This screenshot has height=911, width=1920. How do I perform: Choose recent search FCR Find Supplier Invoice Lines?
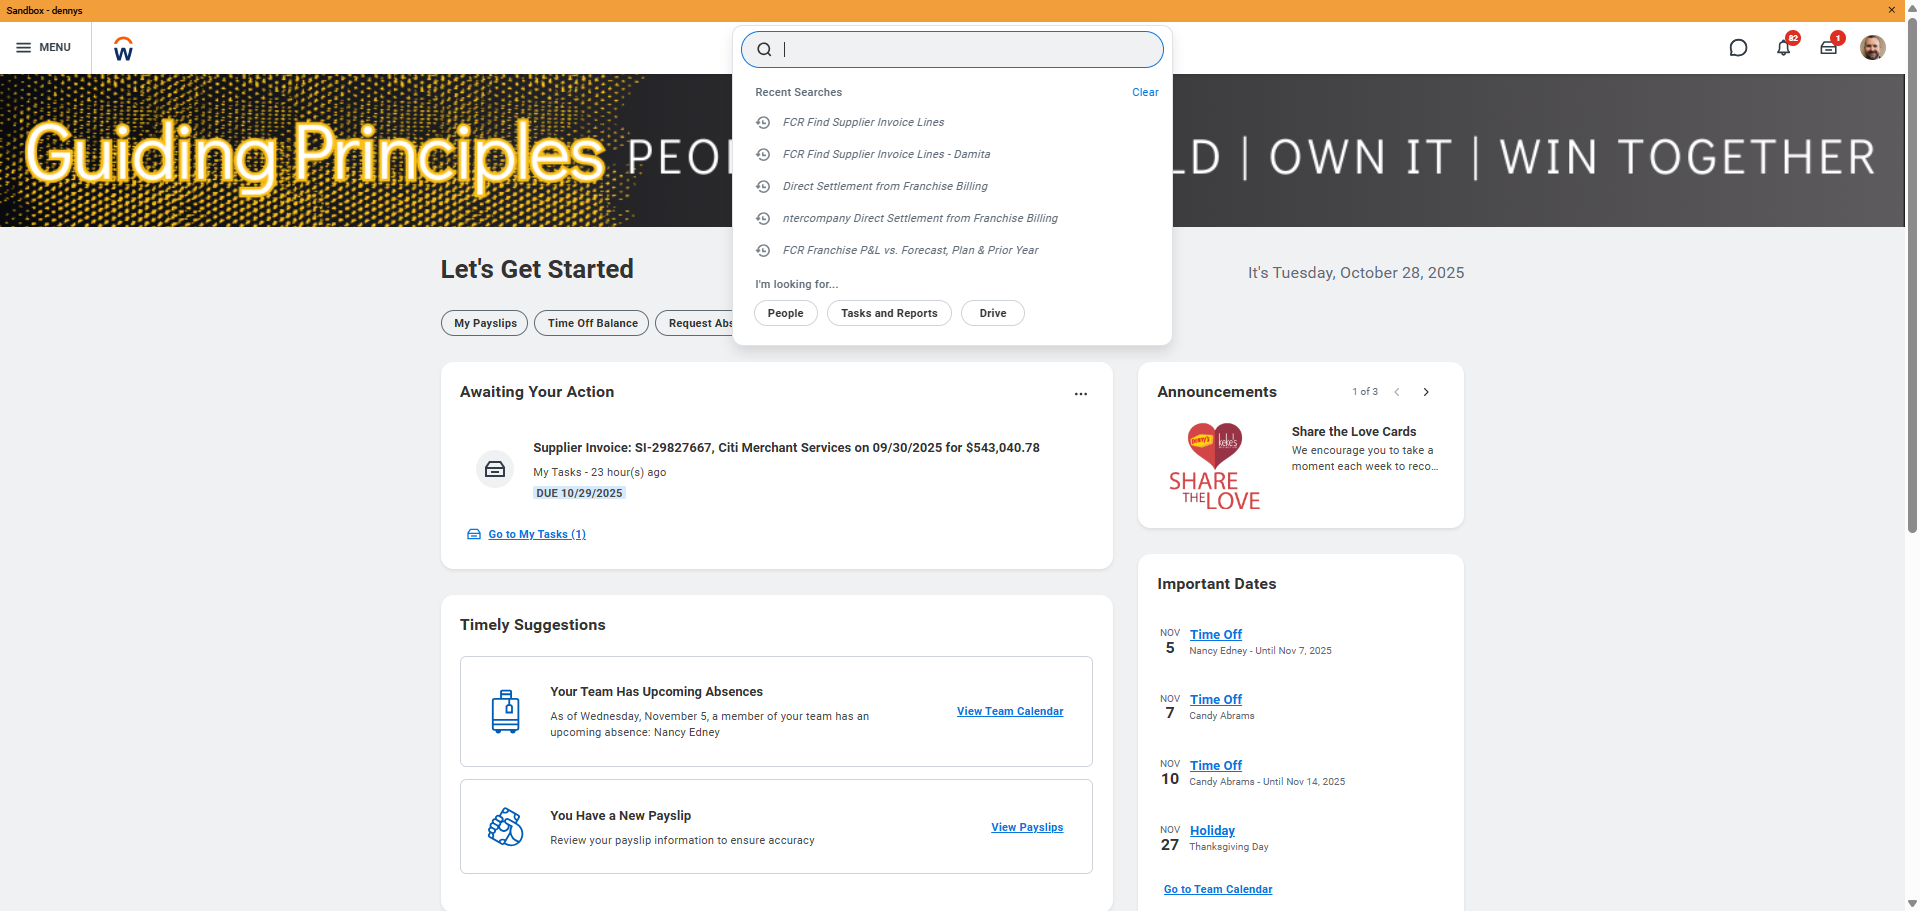point(863,122)
